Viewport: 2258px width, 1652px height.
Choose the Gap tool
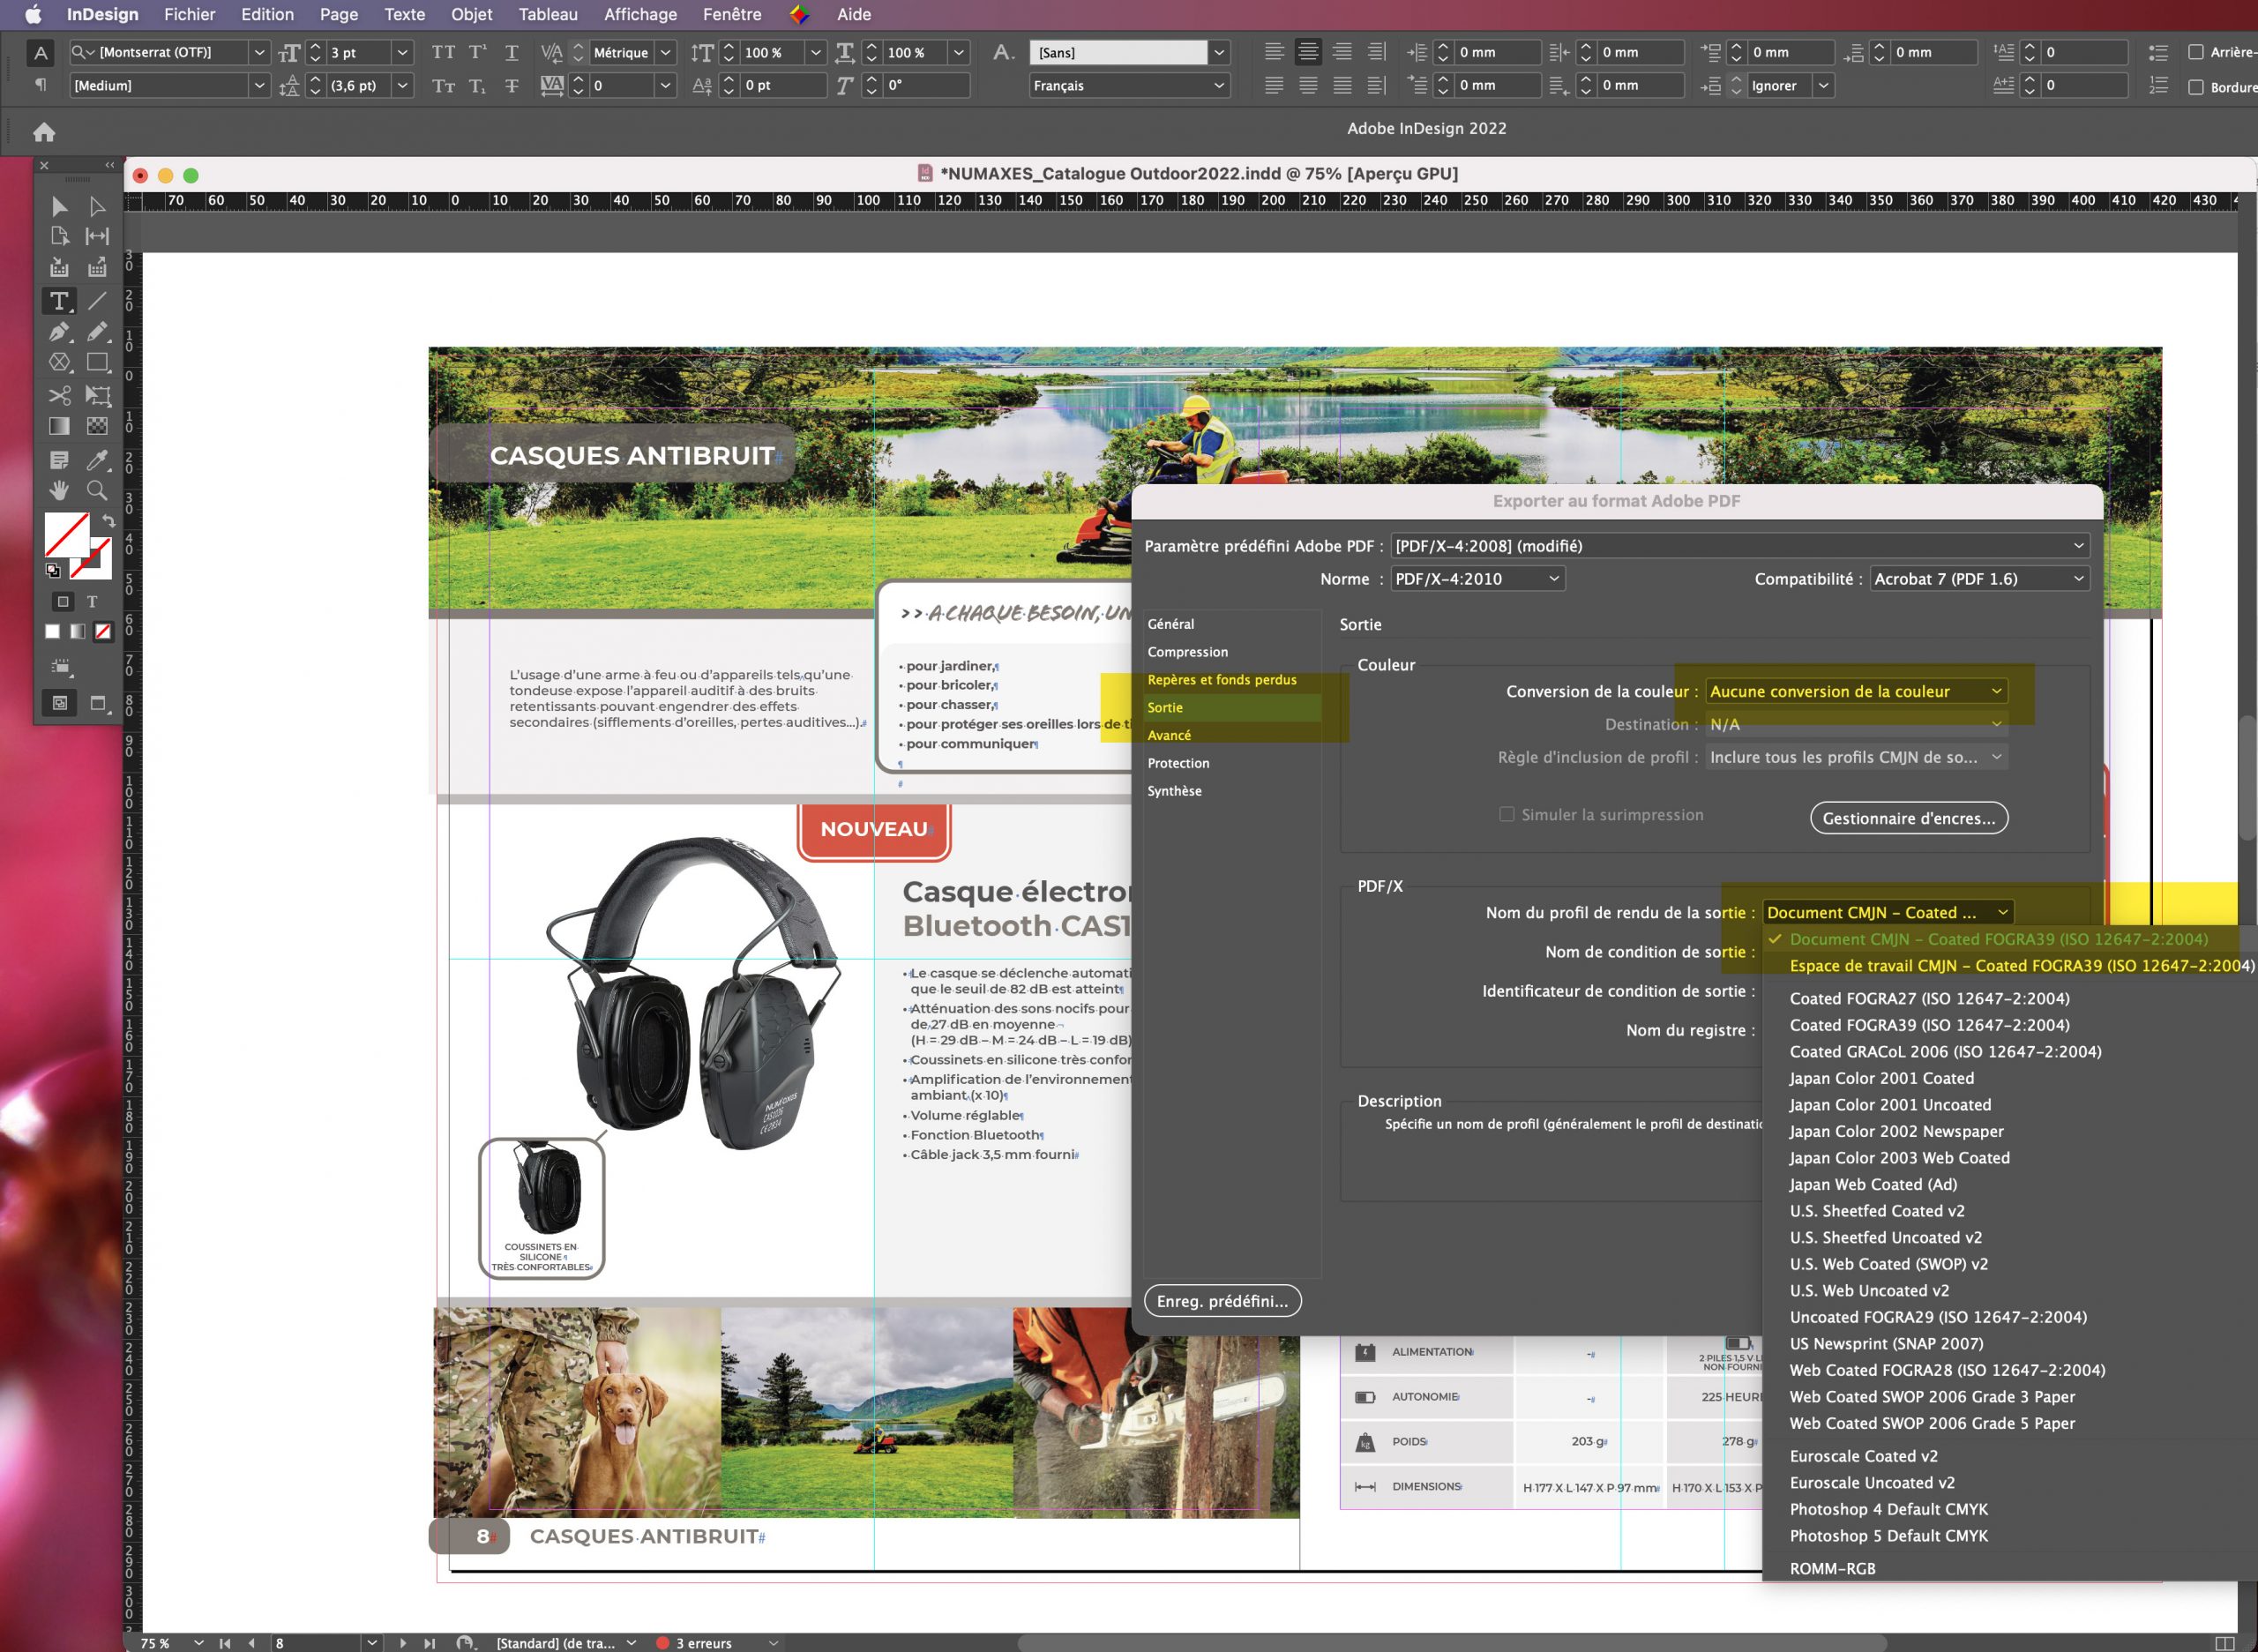coord(97,237)
